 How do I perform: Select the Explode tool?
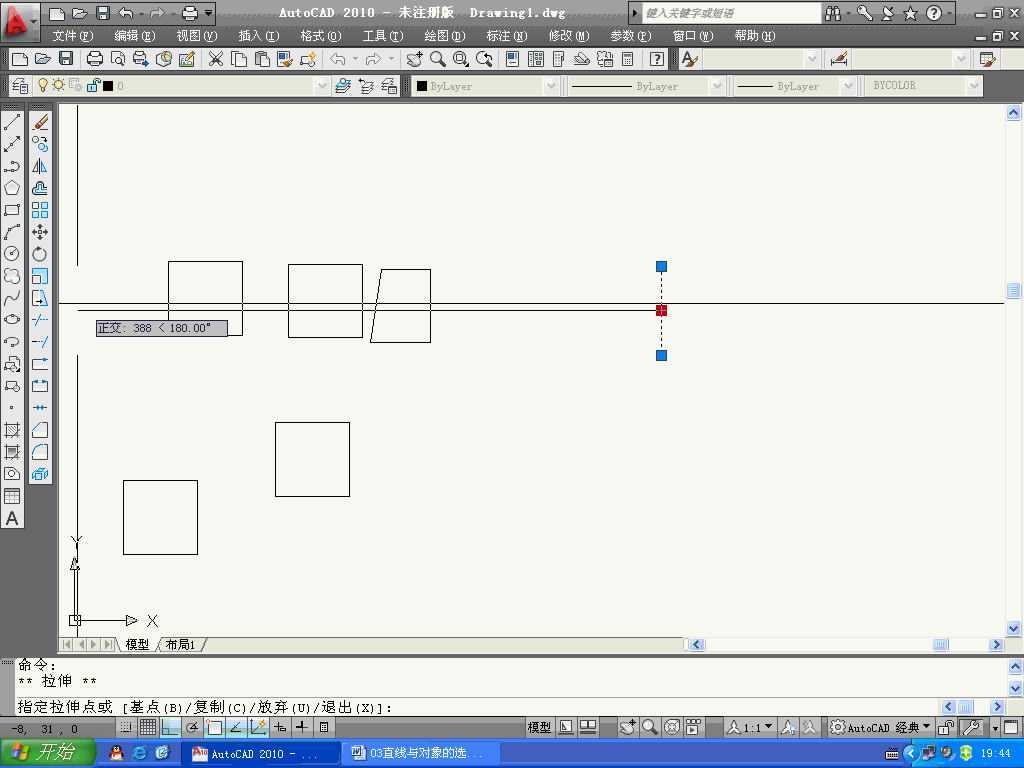coord(40,473)
